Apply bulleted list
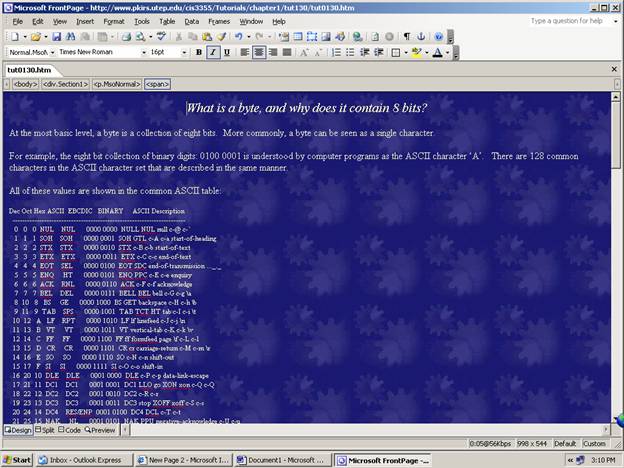Screen dimensions: 624x468 (350, 53)
